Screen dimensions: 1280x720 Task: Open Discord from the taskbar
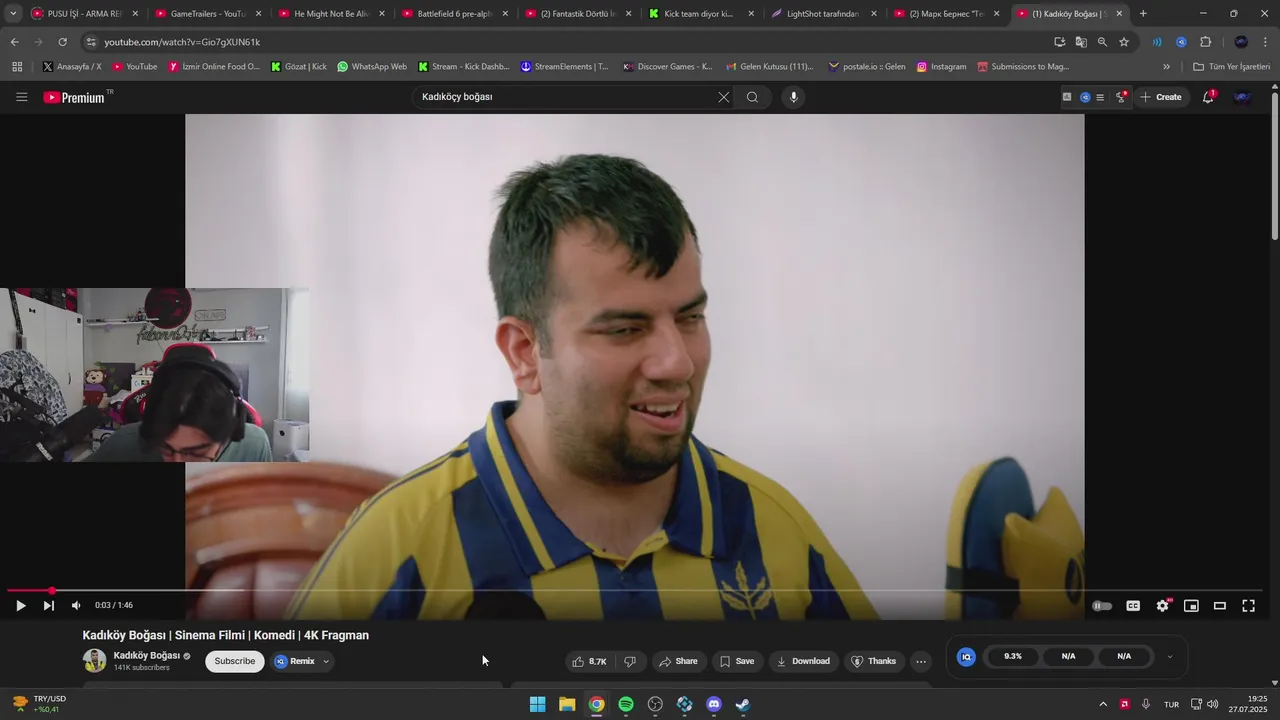click(x=714, y=704)
